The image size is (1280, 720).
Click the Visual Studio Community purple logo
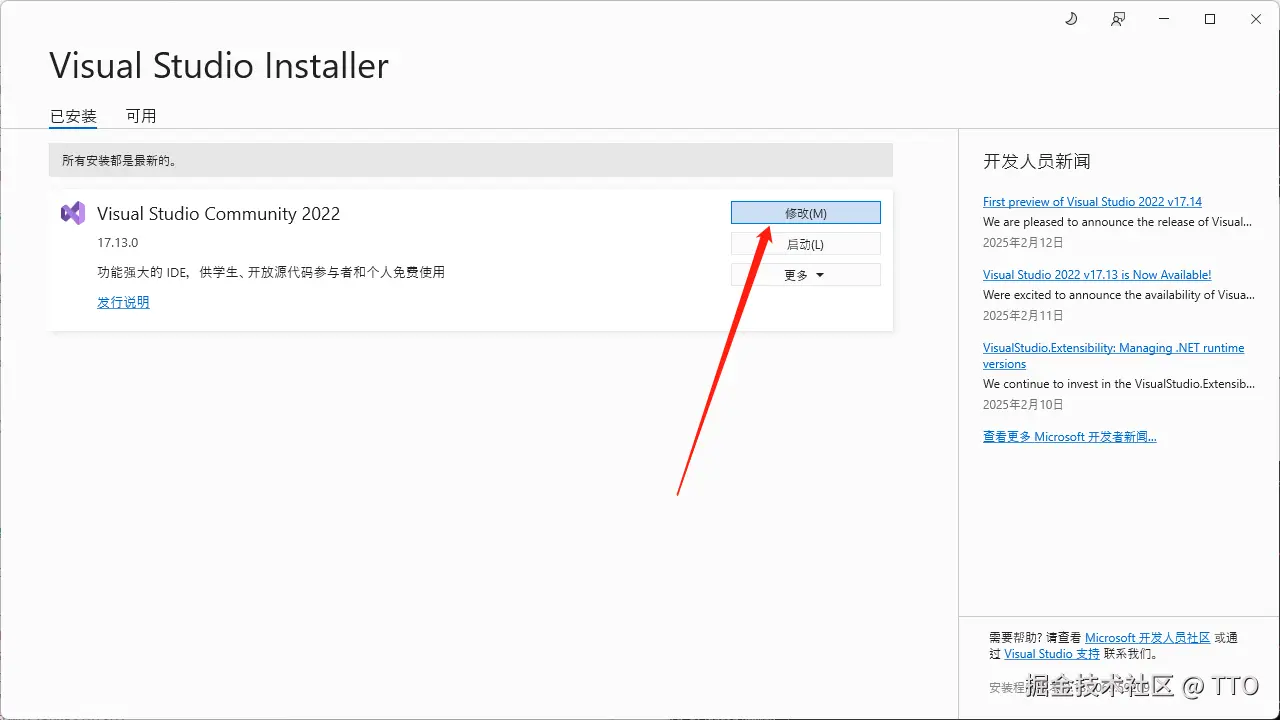coord(72,212)
